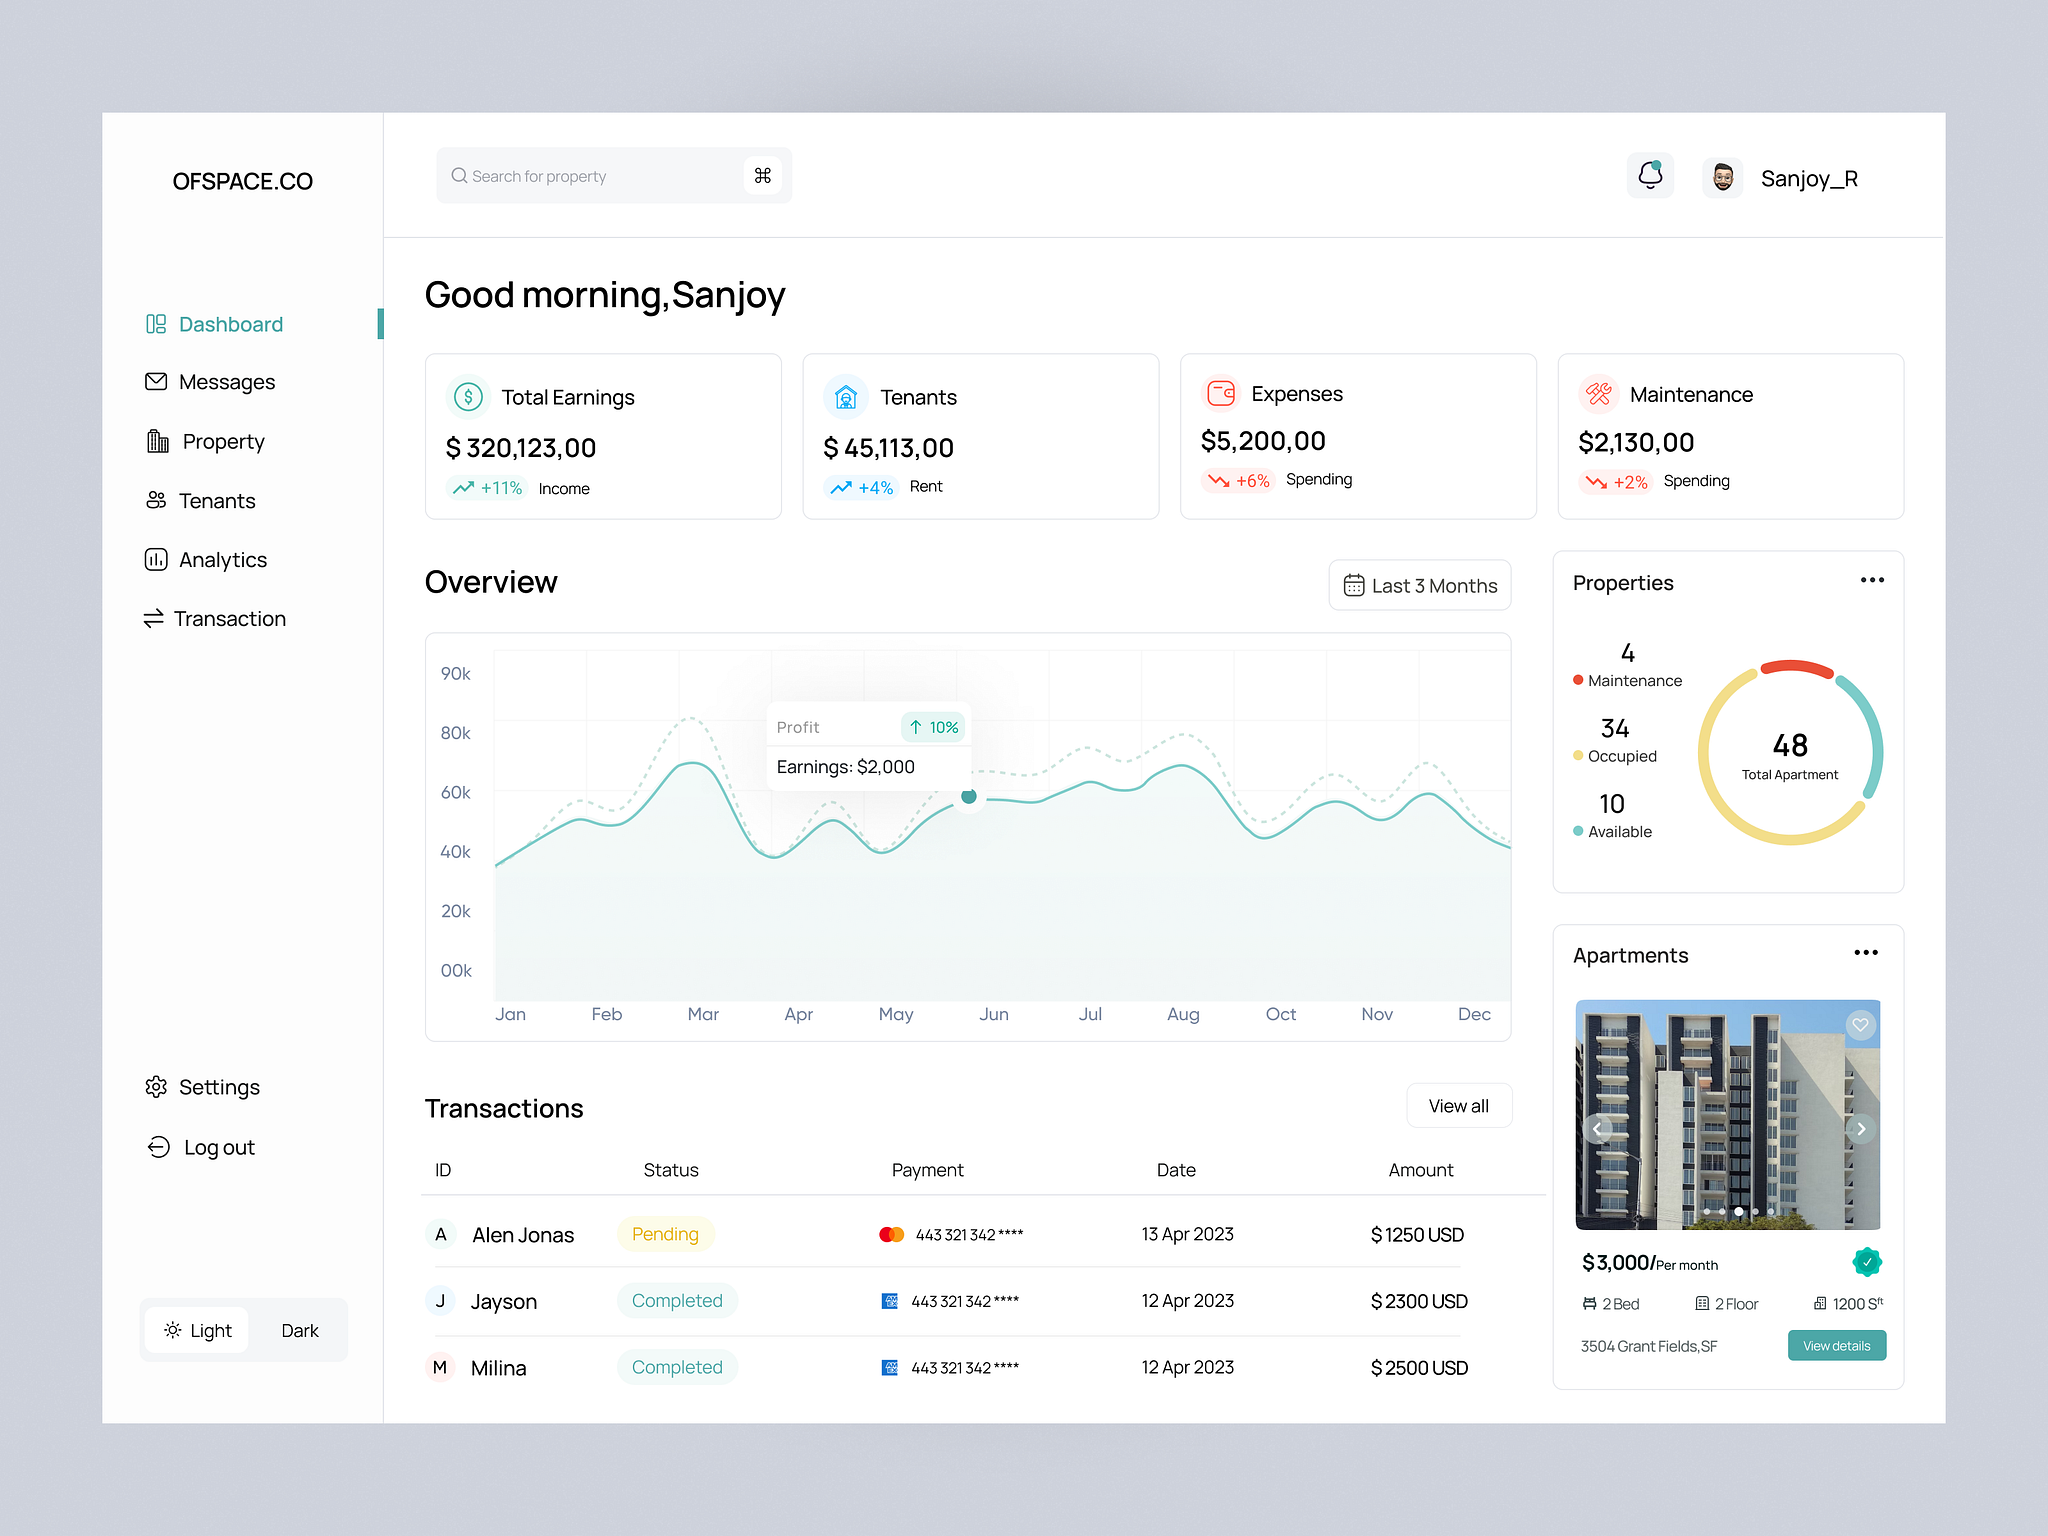Open the Settings gear icon
This screenshot has width=2048, height=1536.
click(157, 1087)
